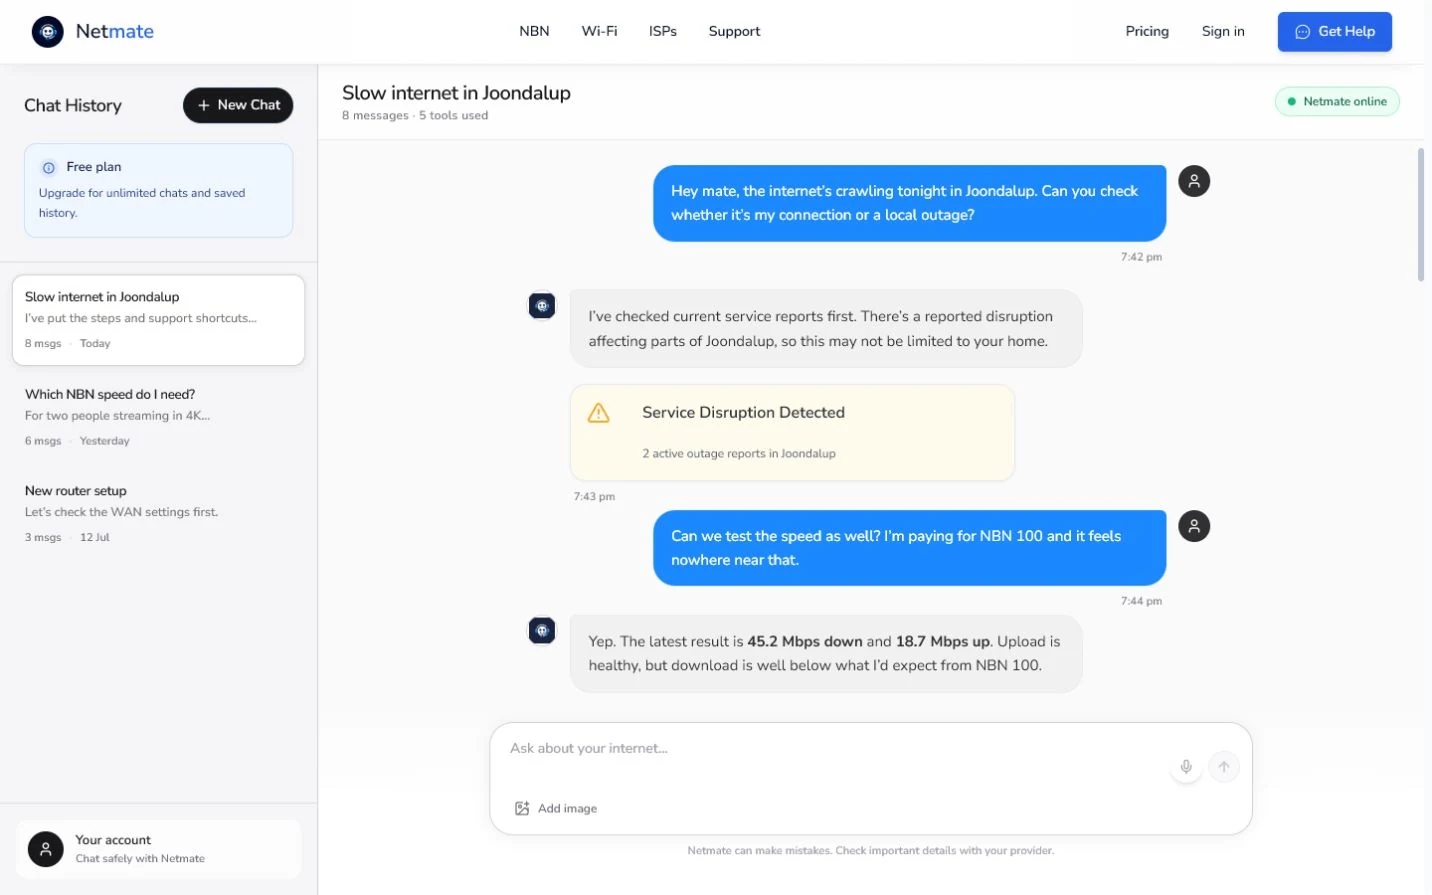The width and height of the screenshot is (1432, 895).
Task: Click '2 active outage reports in Joondalup' text
Action: [739, 453]
